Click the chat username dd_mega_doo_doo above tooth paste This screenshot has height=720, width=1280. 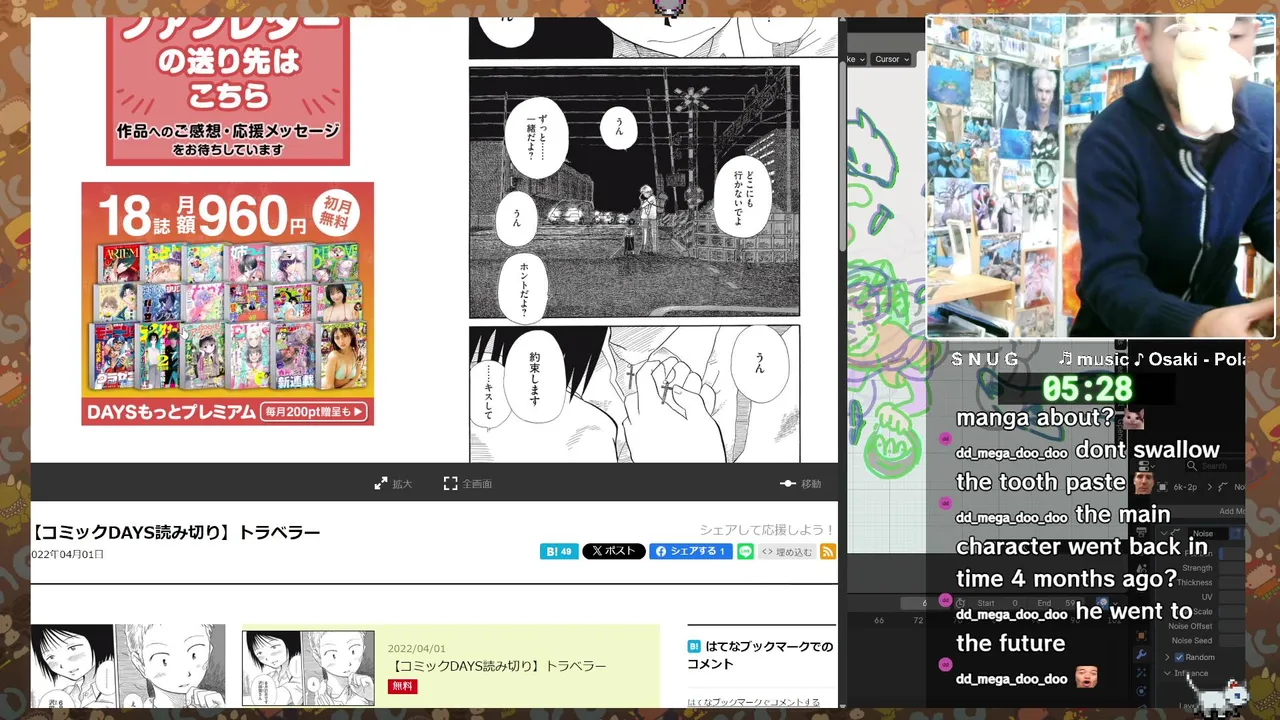(x=1011, y=453)
